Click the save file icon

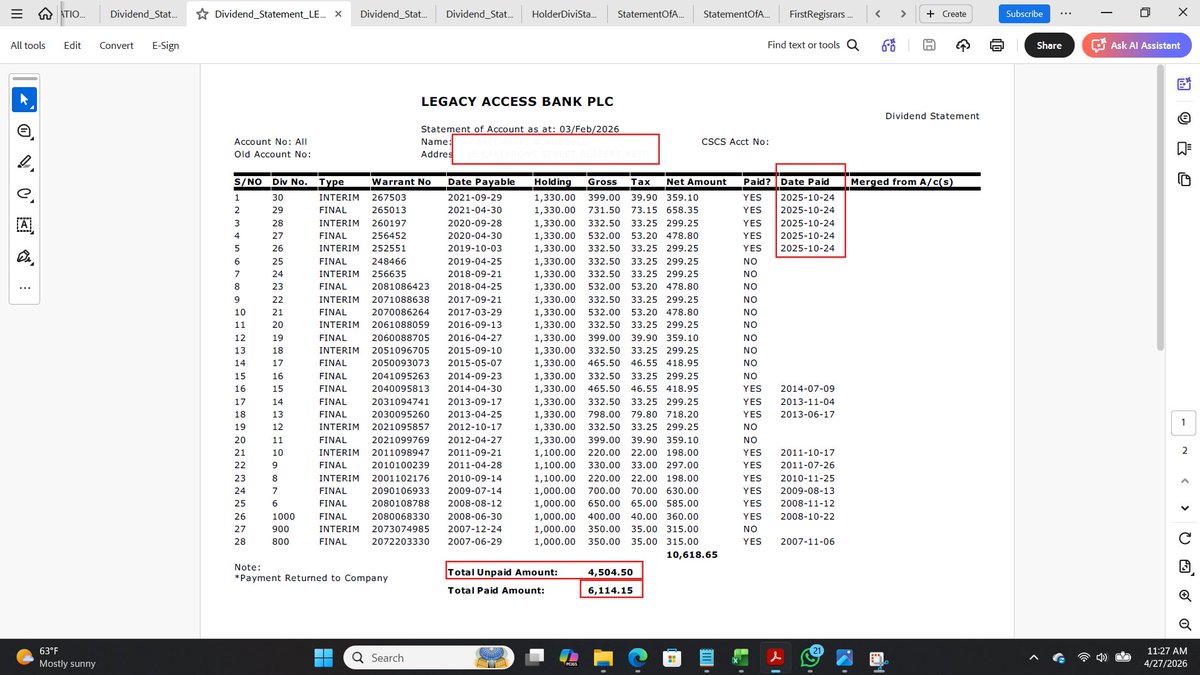click(929, 45)
